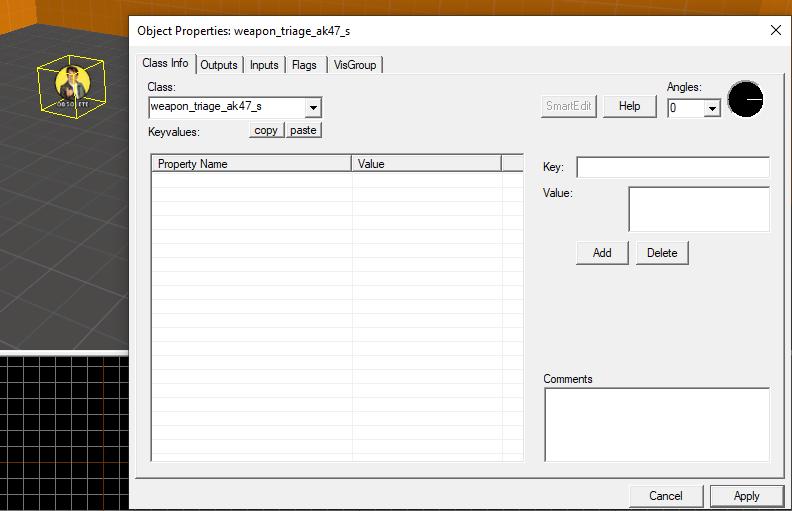Click inside the Class combo box field
The height and width of the screenshot is (511, 792).
(227, 107)
